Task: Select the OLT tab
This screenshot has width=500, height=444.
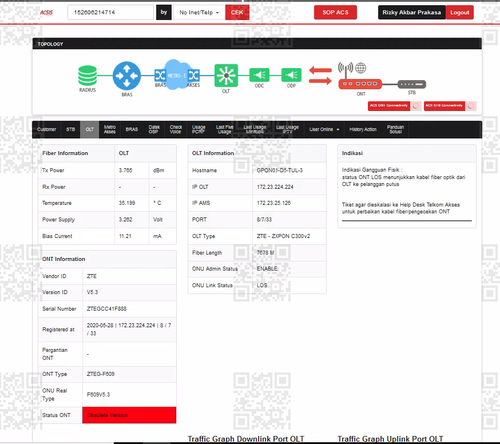Action: 89,129
